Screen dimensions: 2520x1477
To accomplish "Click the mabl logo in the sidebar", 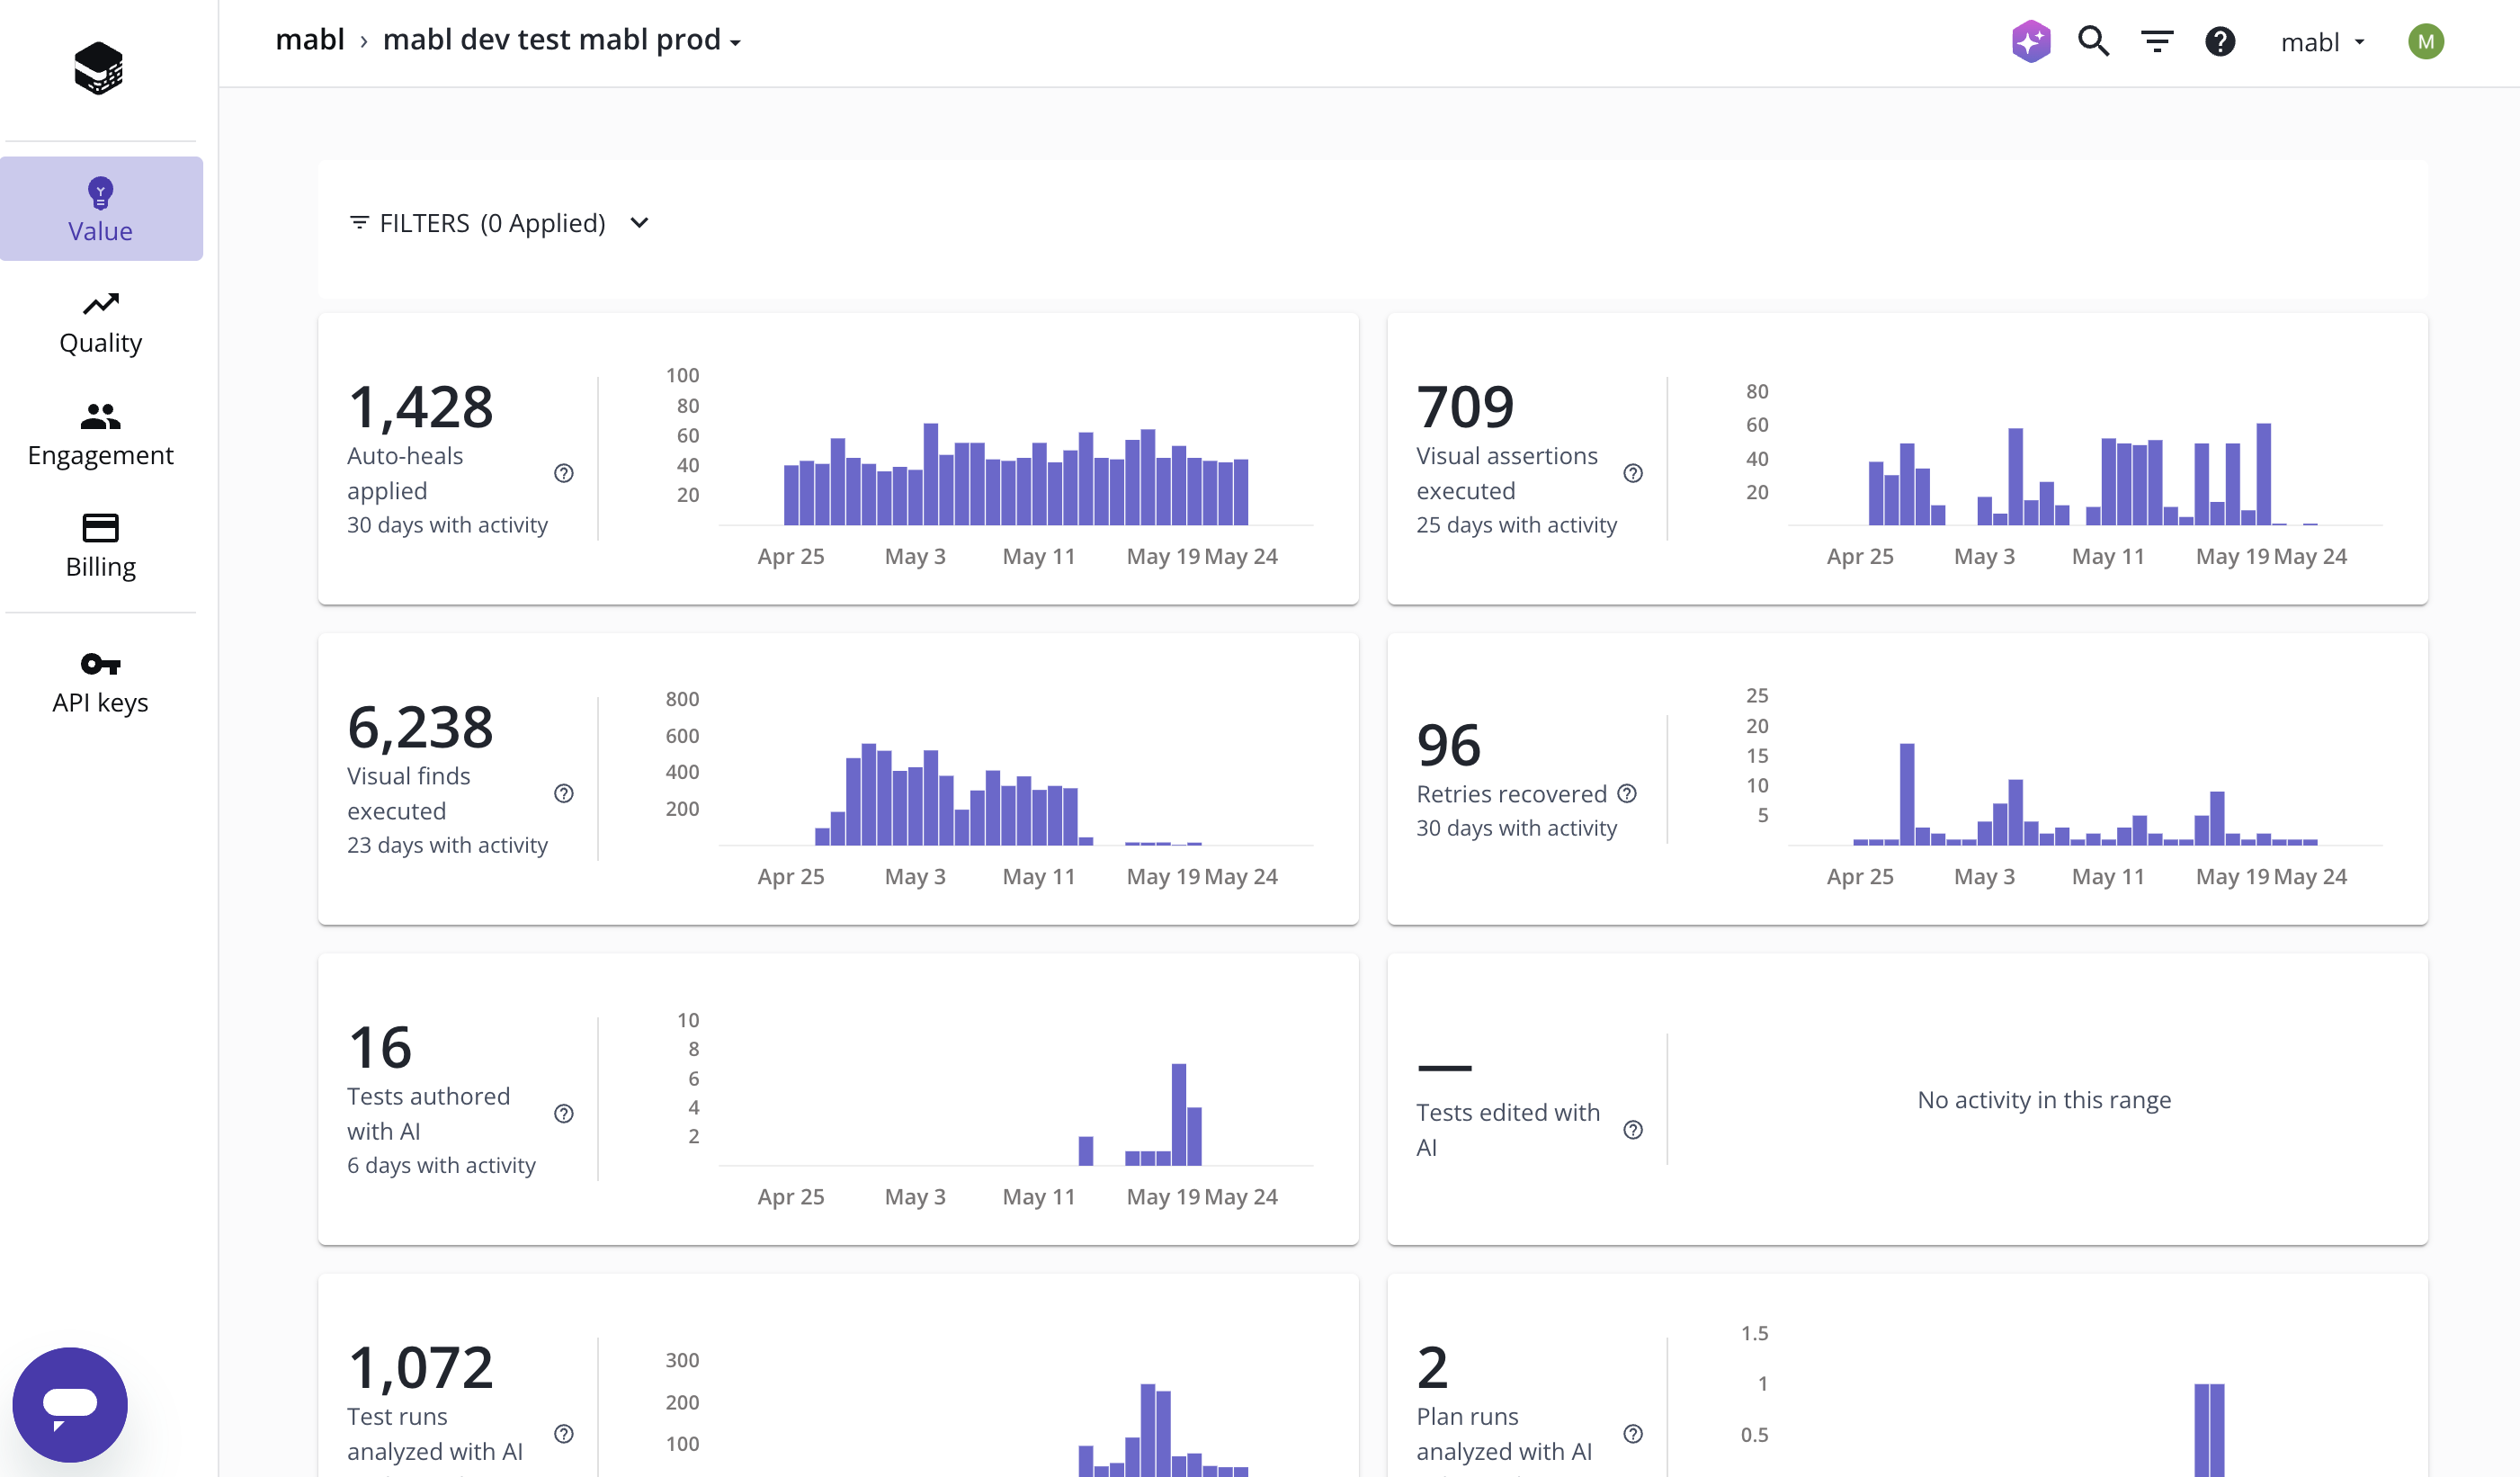I will [99, 68].
